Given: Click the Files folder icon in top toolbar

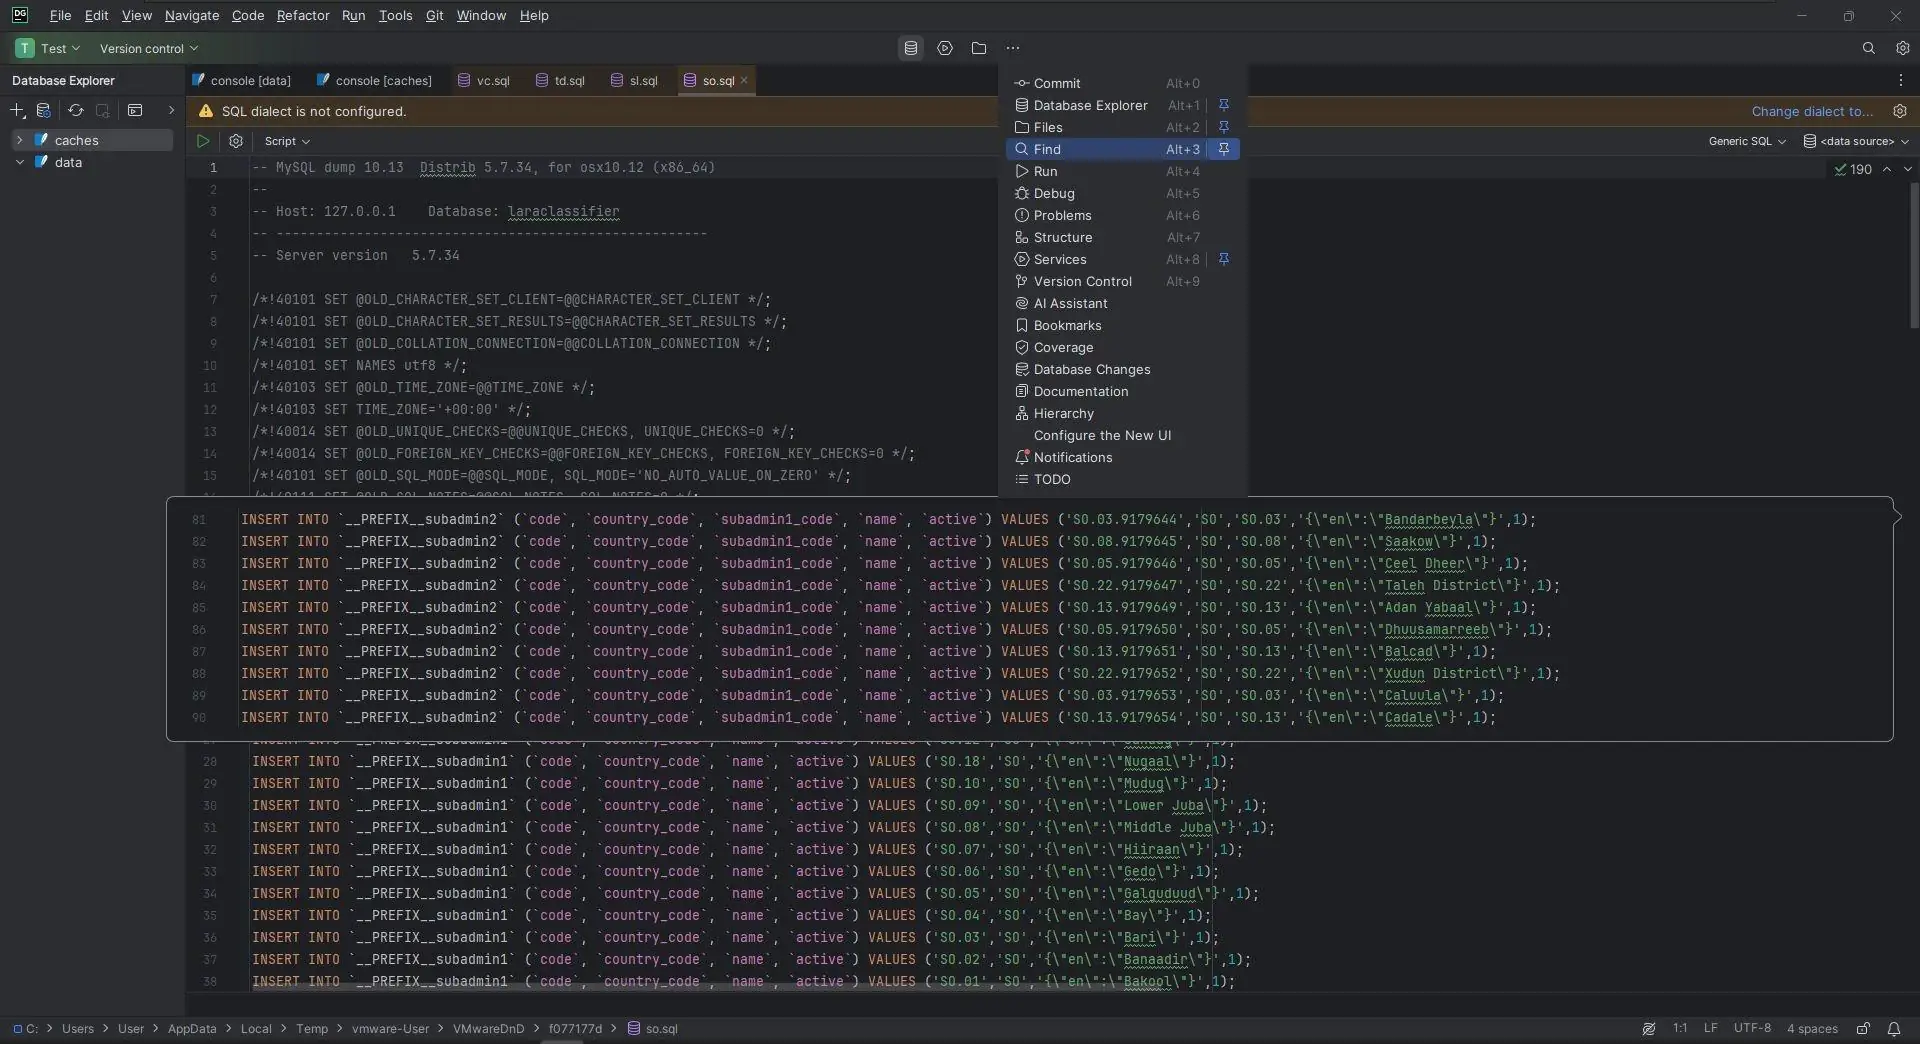Looking at the screenshot, I should (x=978, y=48).
